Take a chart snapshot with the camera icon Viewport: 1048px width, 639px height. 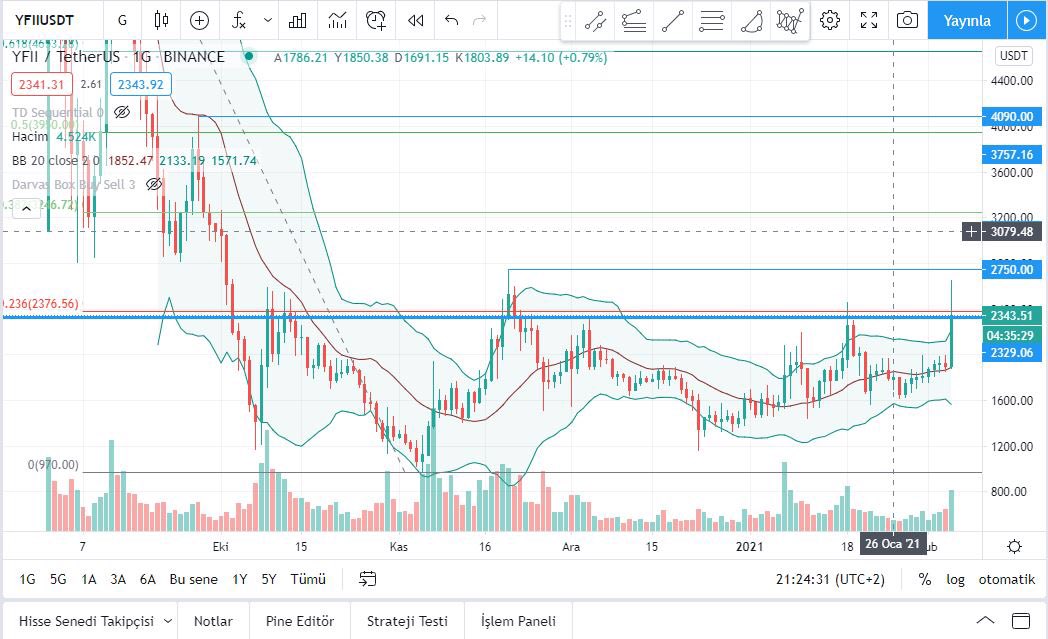pyautogui.click(x=907, y=20)
